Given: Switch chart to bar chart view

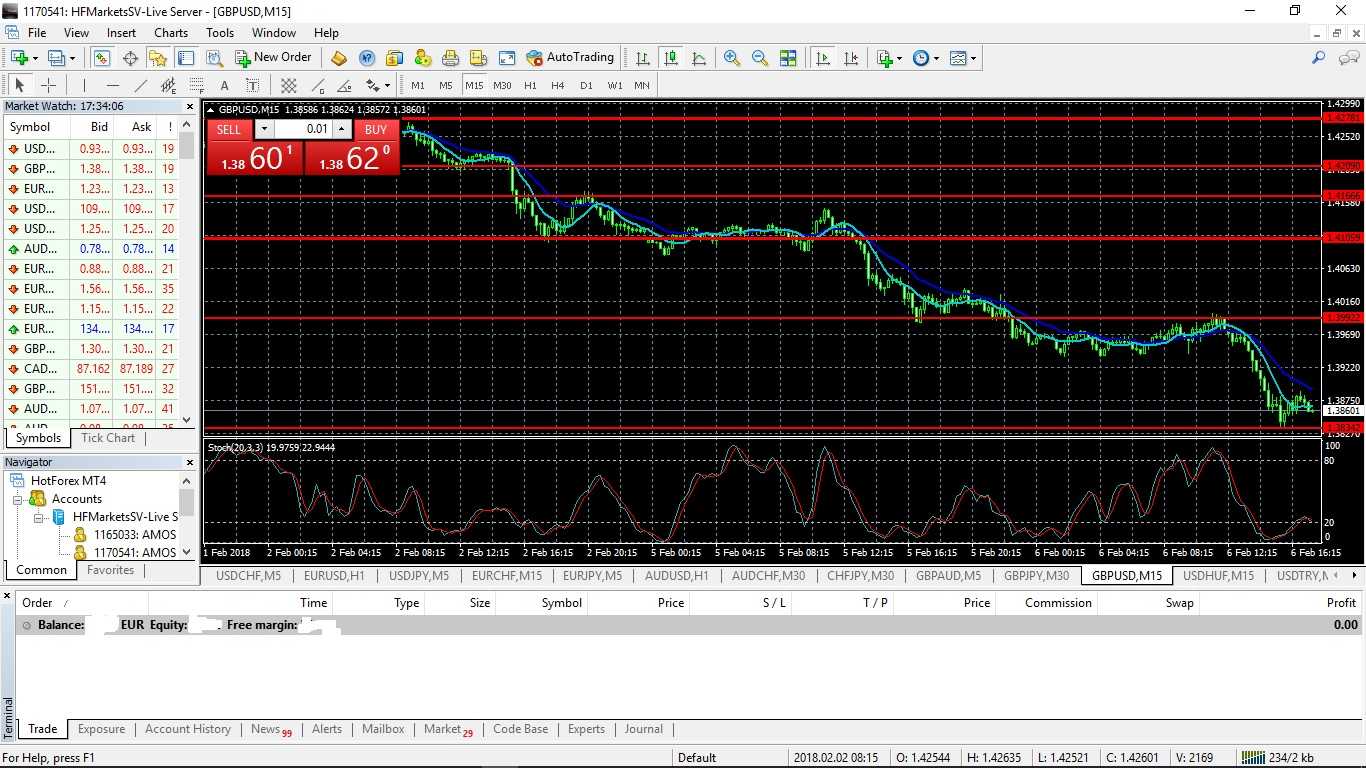Looking at the screenshot, I should click(x=643, y=58).
